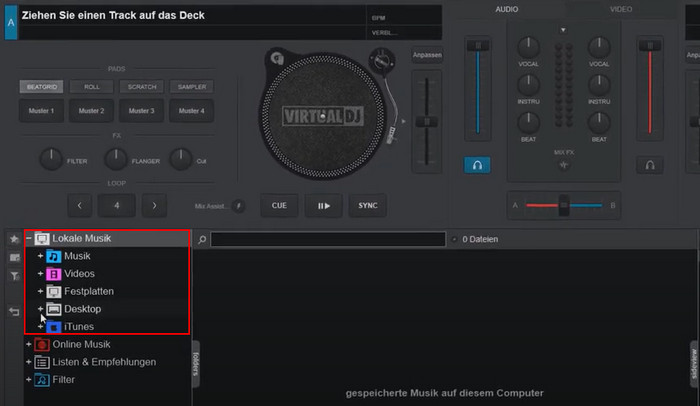Select the SAMPLER pad mode

(x=192, y=87)
